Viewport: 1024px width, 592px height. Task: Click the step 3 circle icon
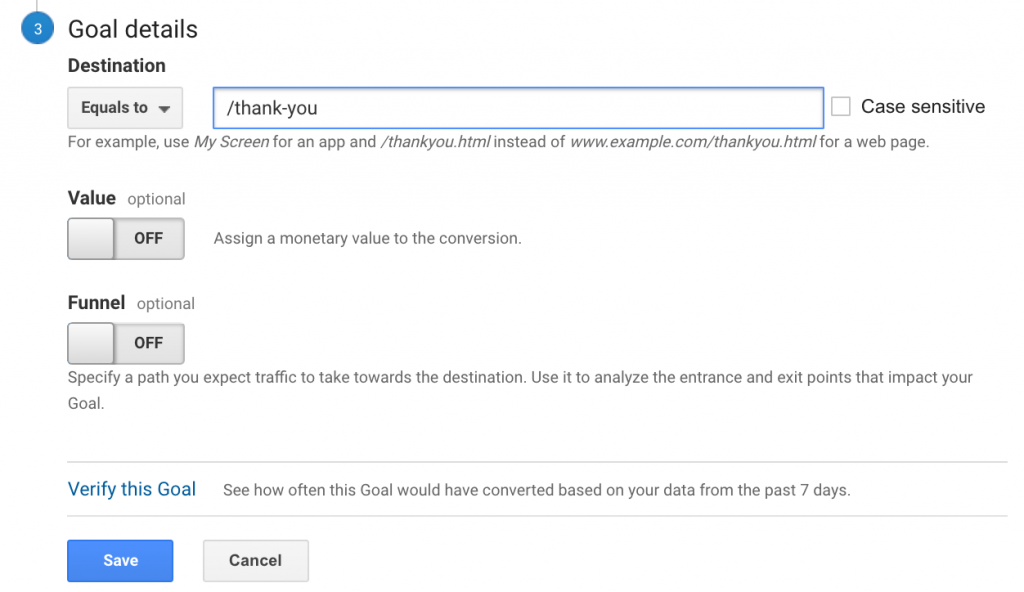(x=37, y=29)
